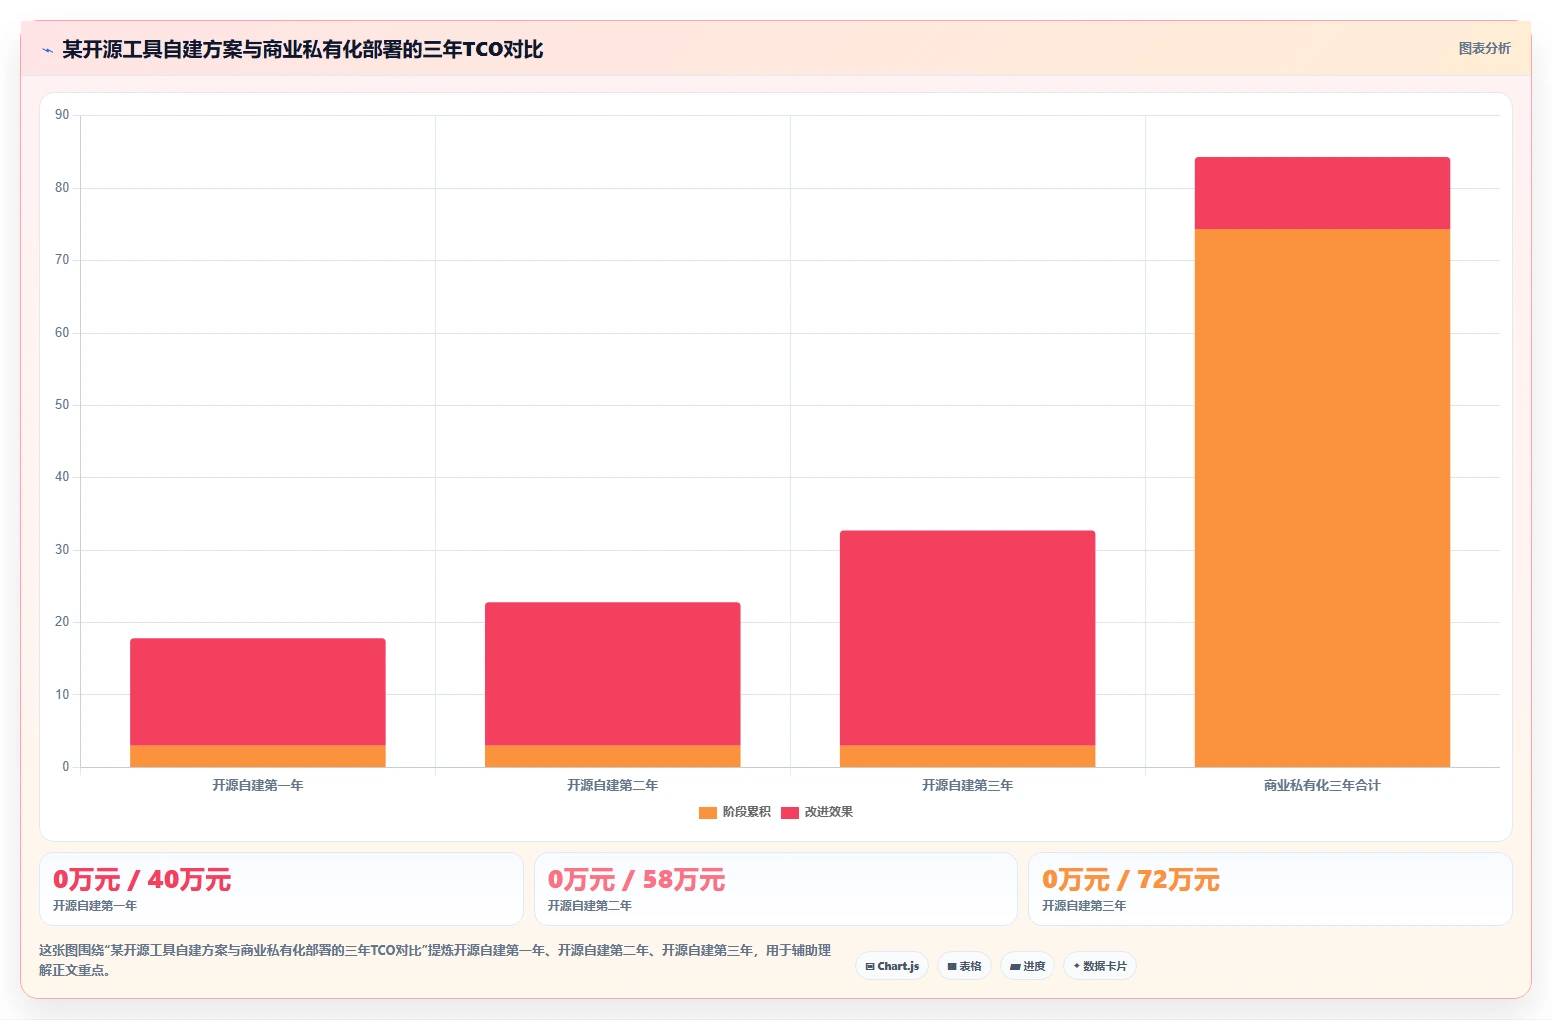
Task: Click the y-axis value 50
Action: click(62, 405)
